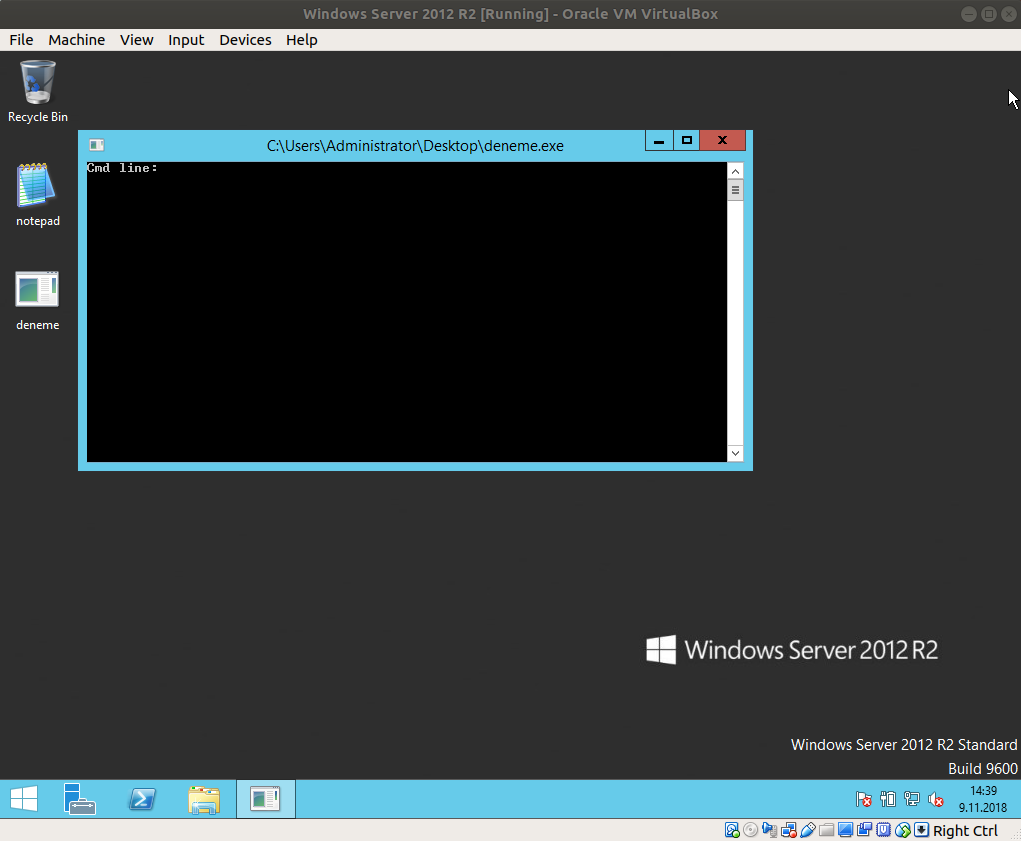Minimize the VirtualBox window
Image resolution: width=1021 pixels, height=841 pixels.
969,14
